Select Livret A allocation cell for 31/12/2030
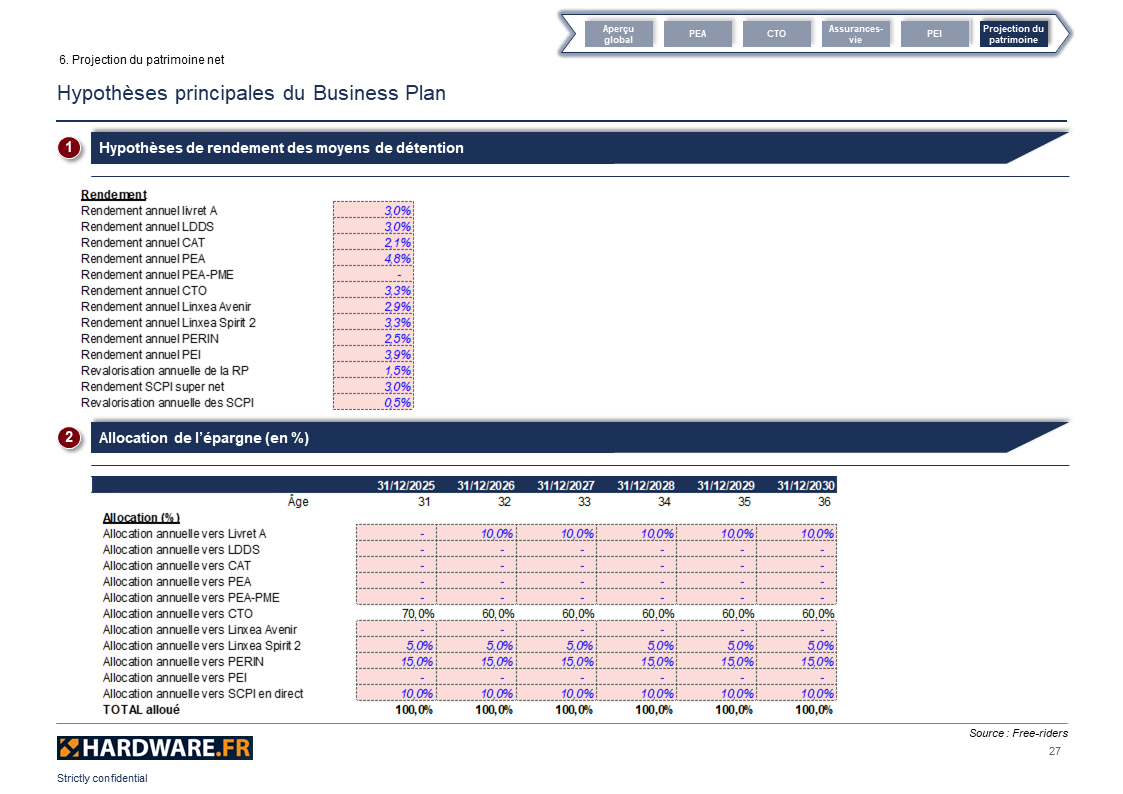The image size is (1123, 794). tap(796, 533)
